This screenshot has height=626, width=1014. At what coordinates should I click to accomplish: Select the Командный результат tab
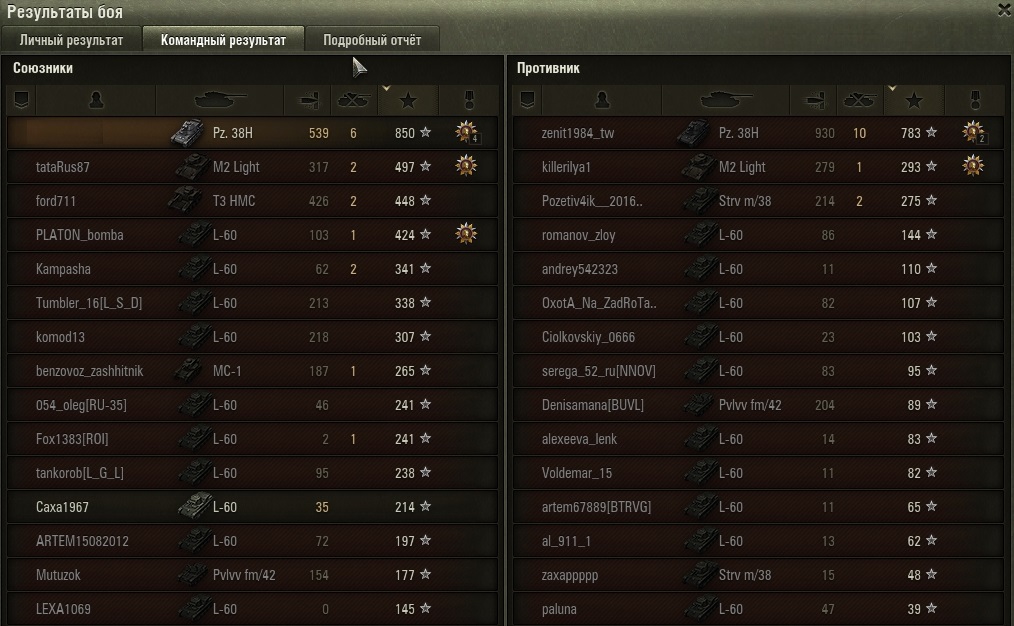(223, 39)
